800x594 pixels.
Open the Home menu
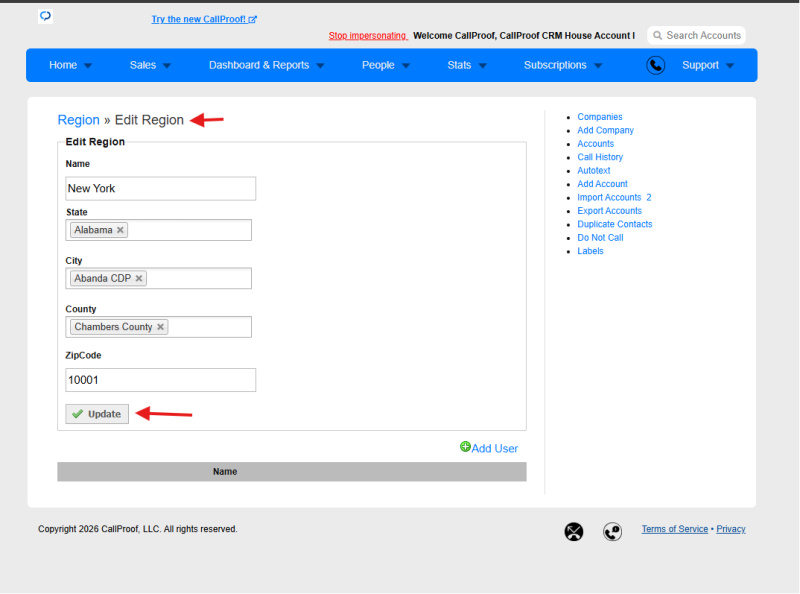pos(63,65)
